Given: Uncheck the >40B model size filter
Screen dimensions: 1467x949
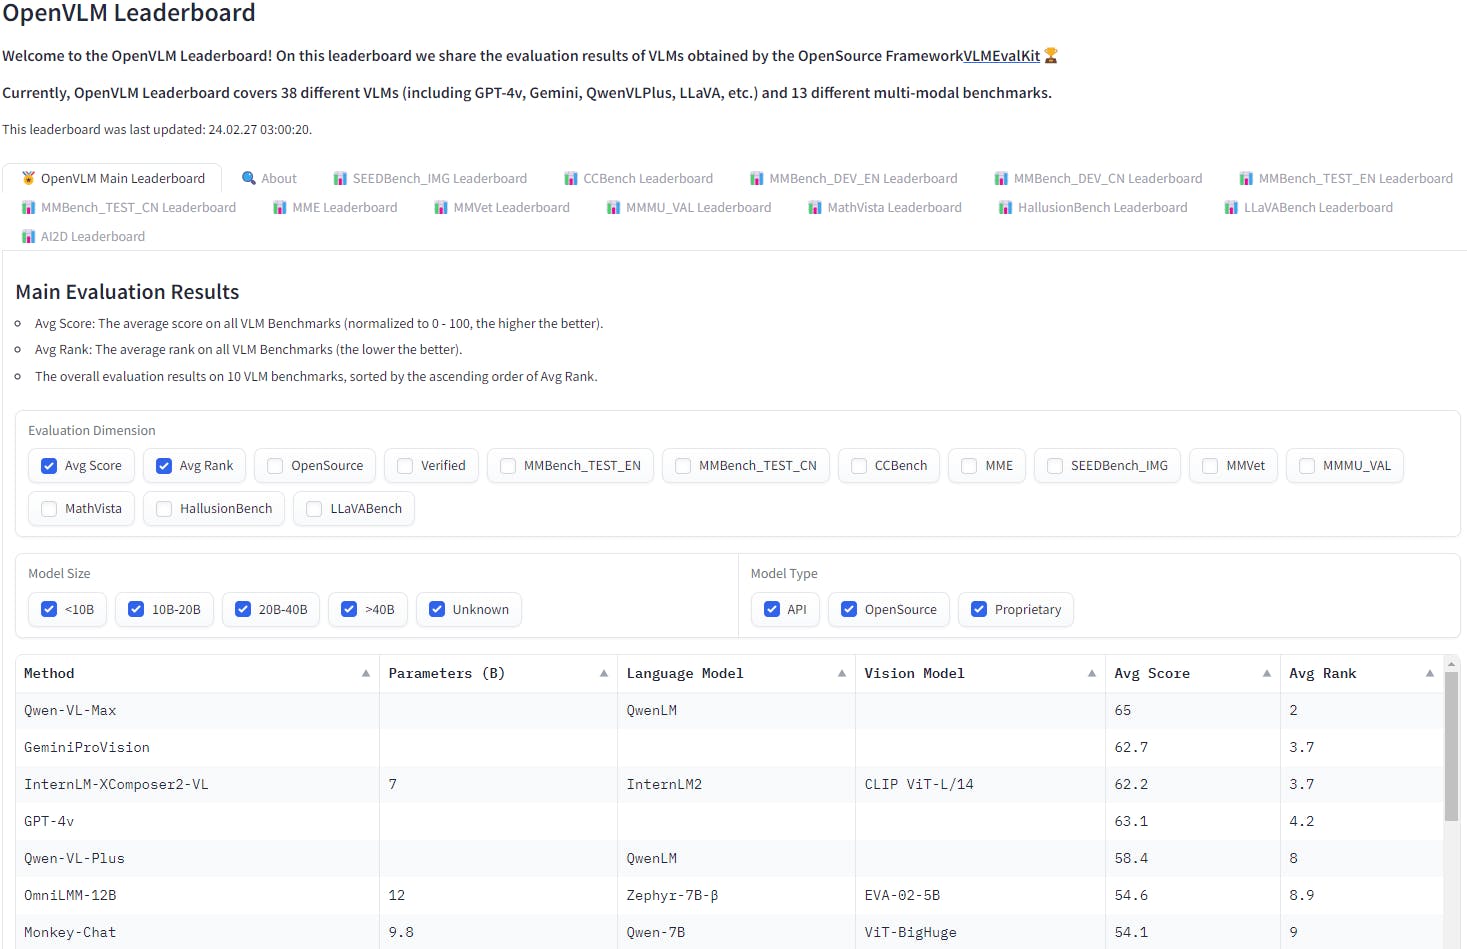Looking at the screenshot, I should [x=349, y=609].
